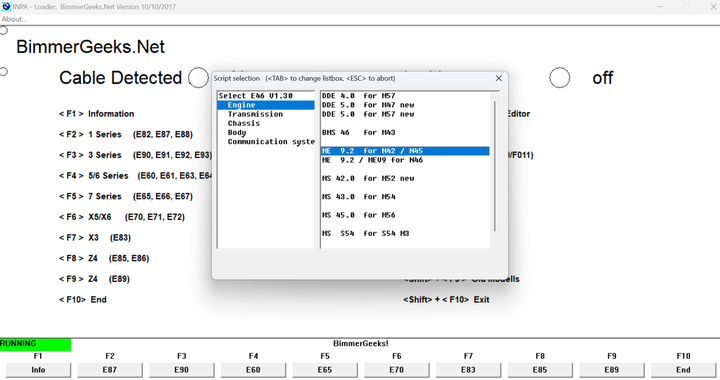Click the <F7> X3 (E83) entry
The width and height of the screenshot is (720, 380).
click(95, 238)
